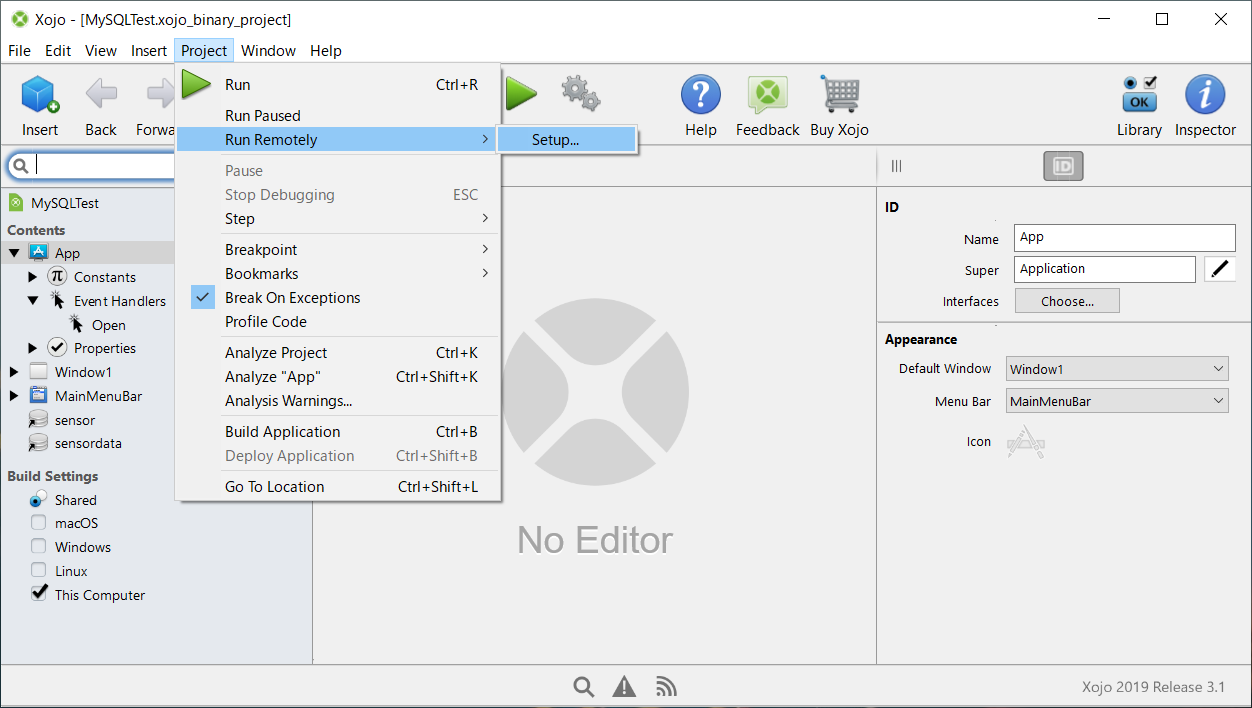Screen dimensions: 1252x708
Task: Expand the Constants tree node
Action: click(33, 277)
